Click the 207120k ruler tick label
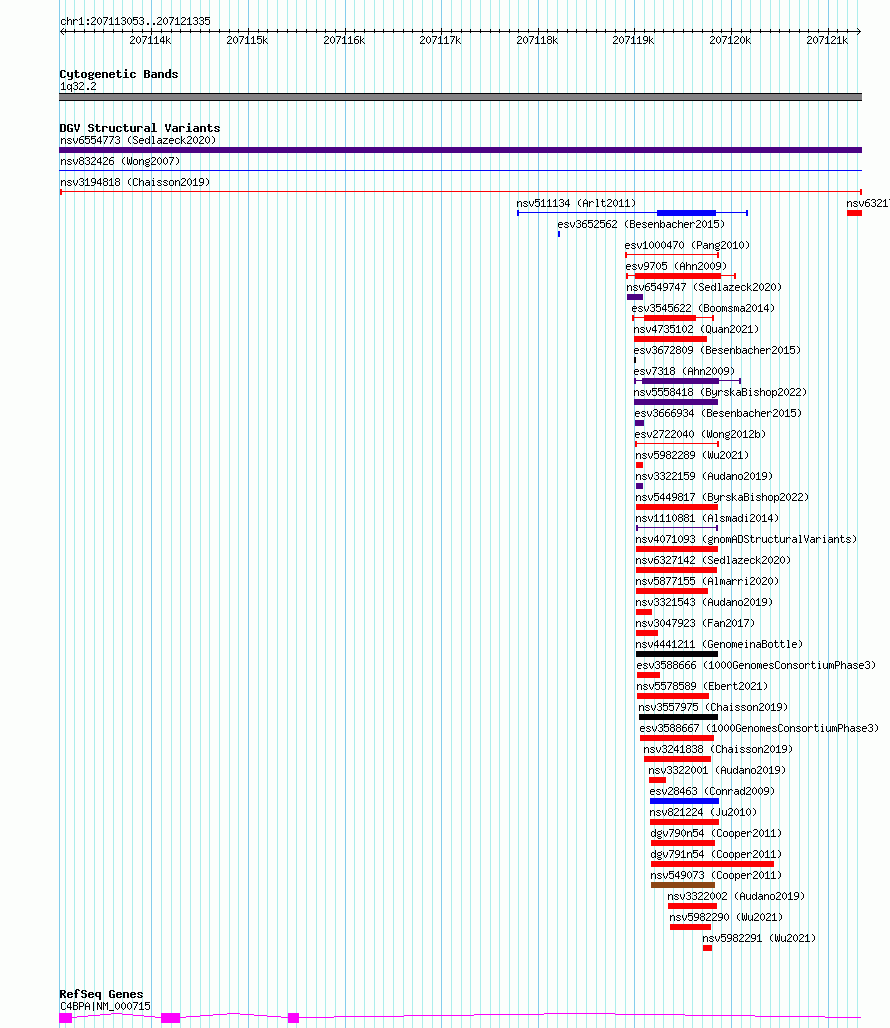The image size is (890, 1028). 730,41
